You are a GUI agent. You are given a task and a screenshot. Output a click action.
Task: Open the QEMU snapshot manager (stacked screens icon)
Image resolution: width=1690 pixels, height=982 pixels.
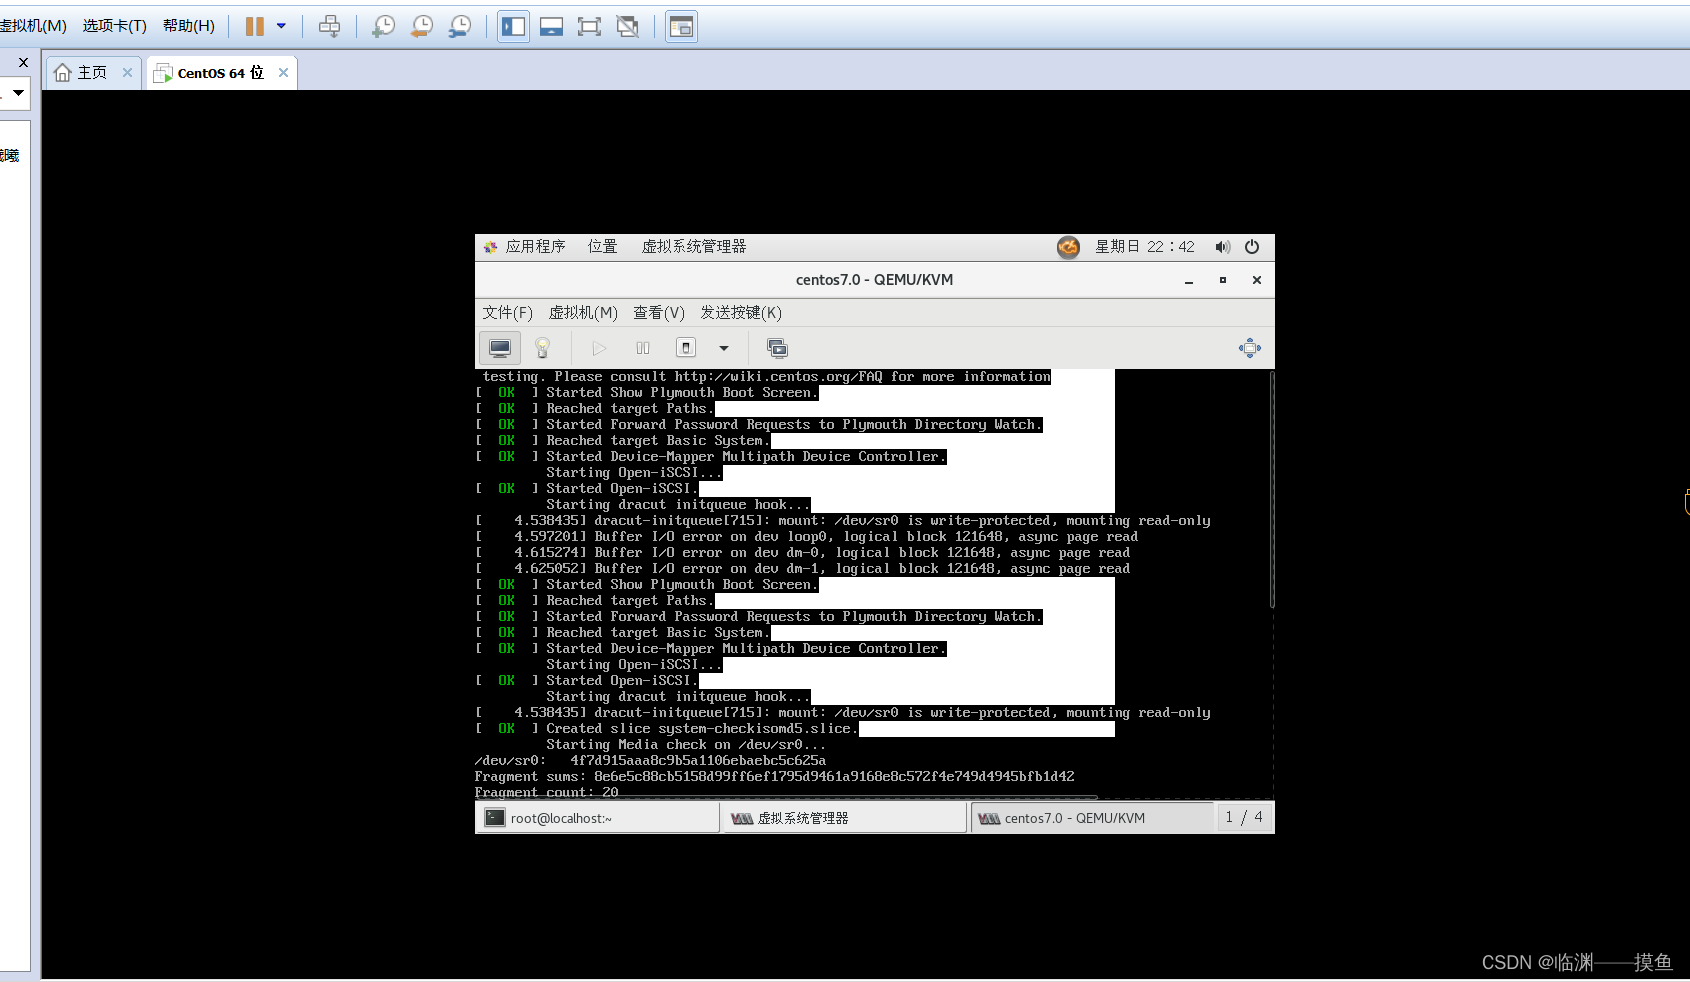(x=777, y=348)
